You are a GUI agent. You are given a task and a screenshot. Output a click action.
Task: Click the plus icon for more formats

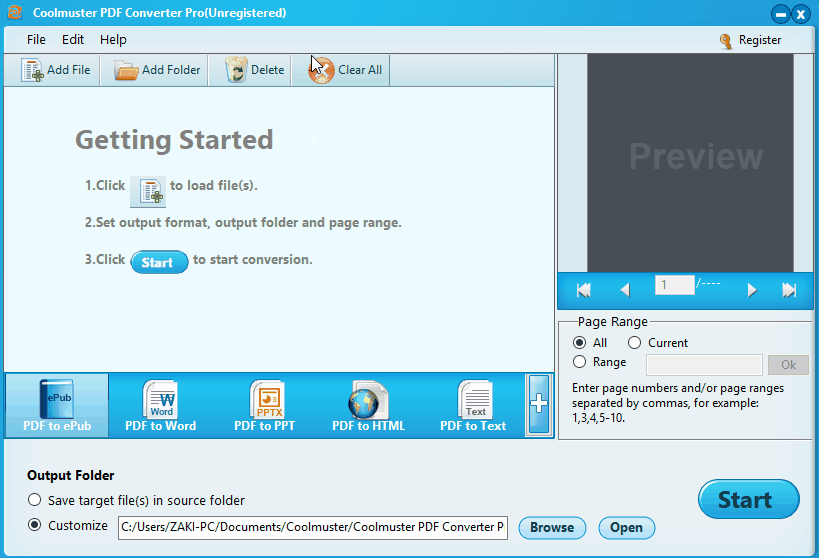click(539, 404)
